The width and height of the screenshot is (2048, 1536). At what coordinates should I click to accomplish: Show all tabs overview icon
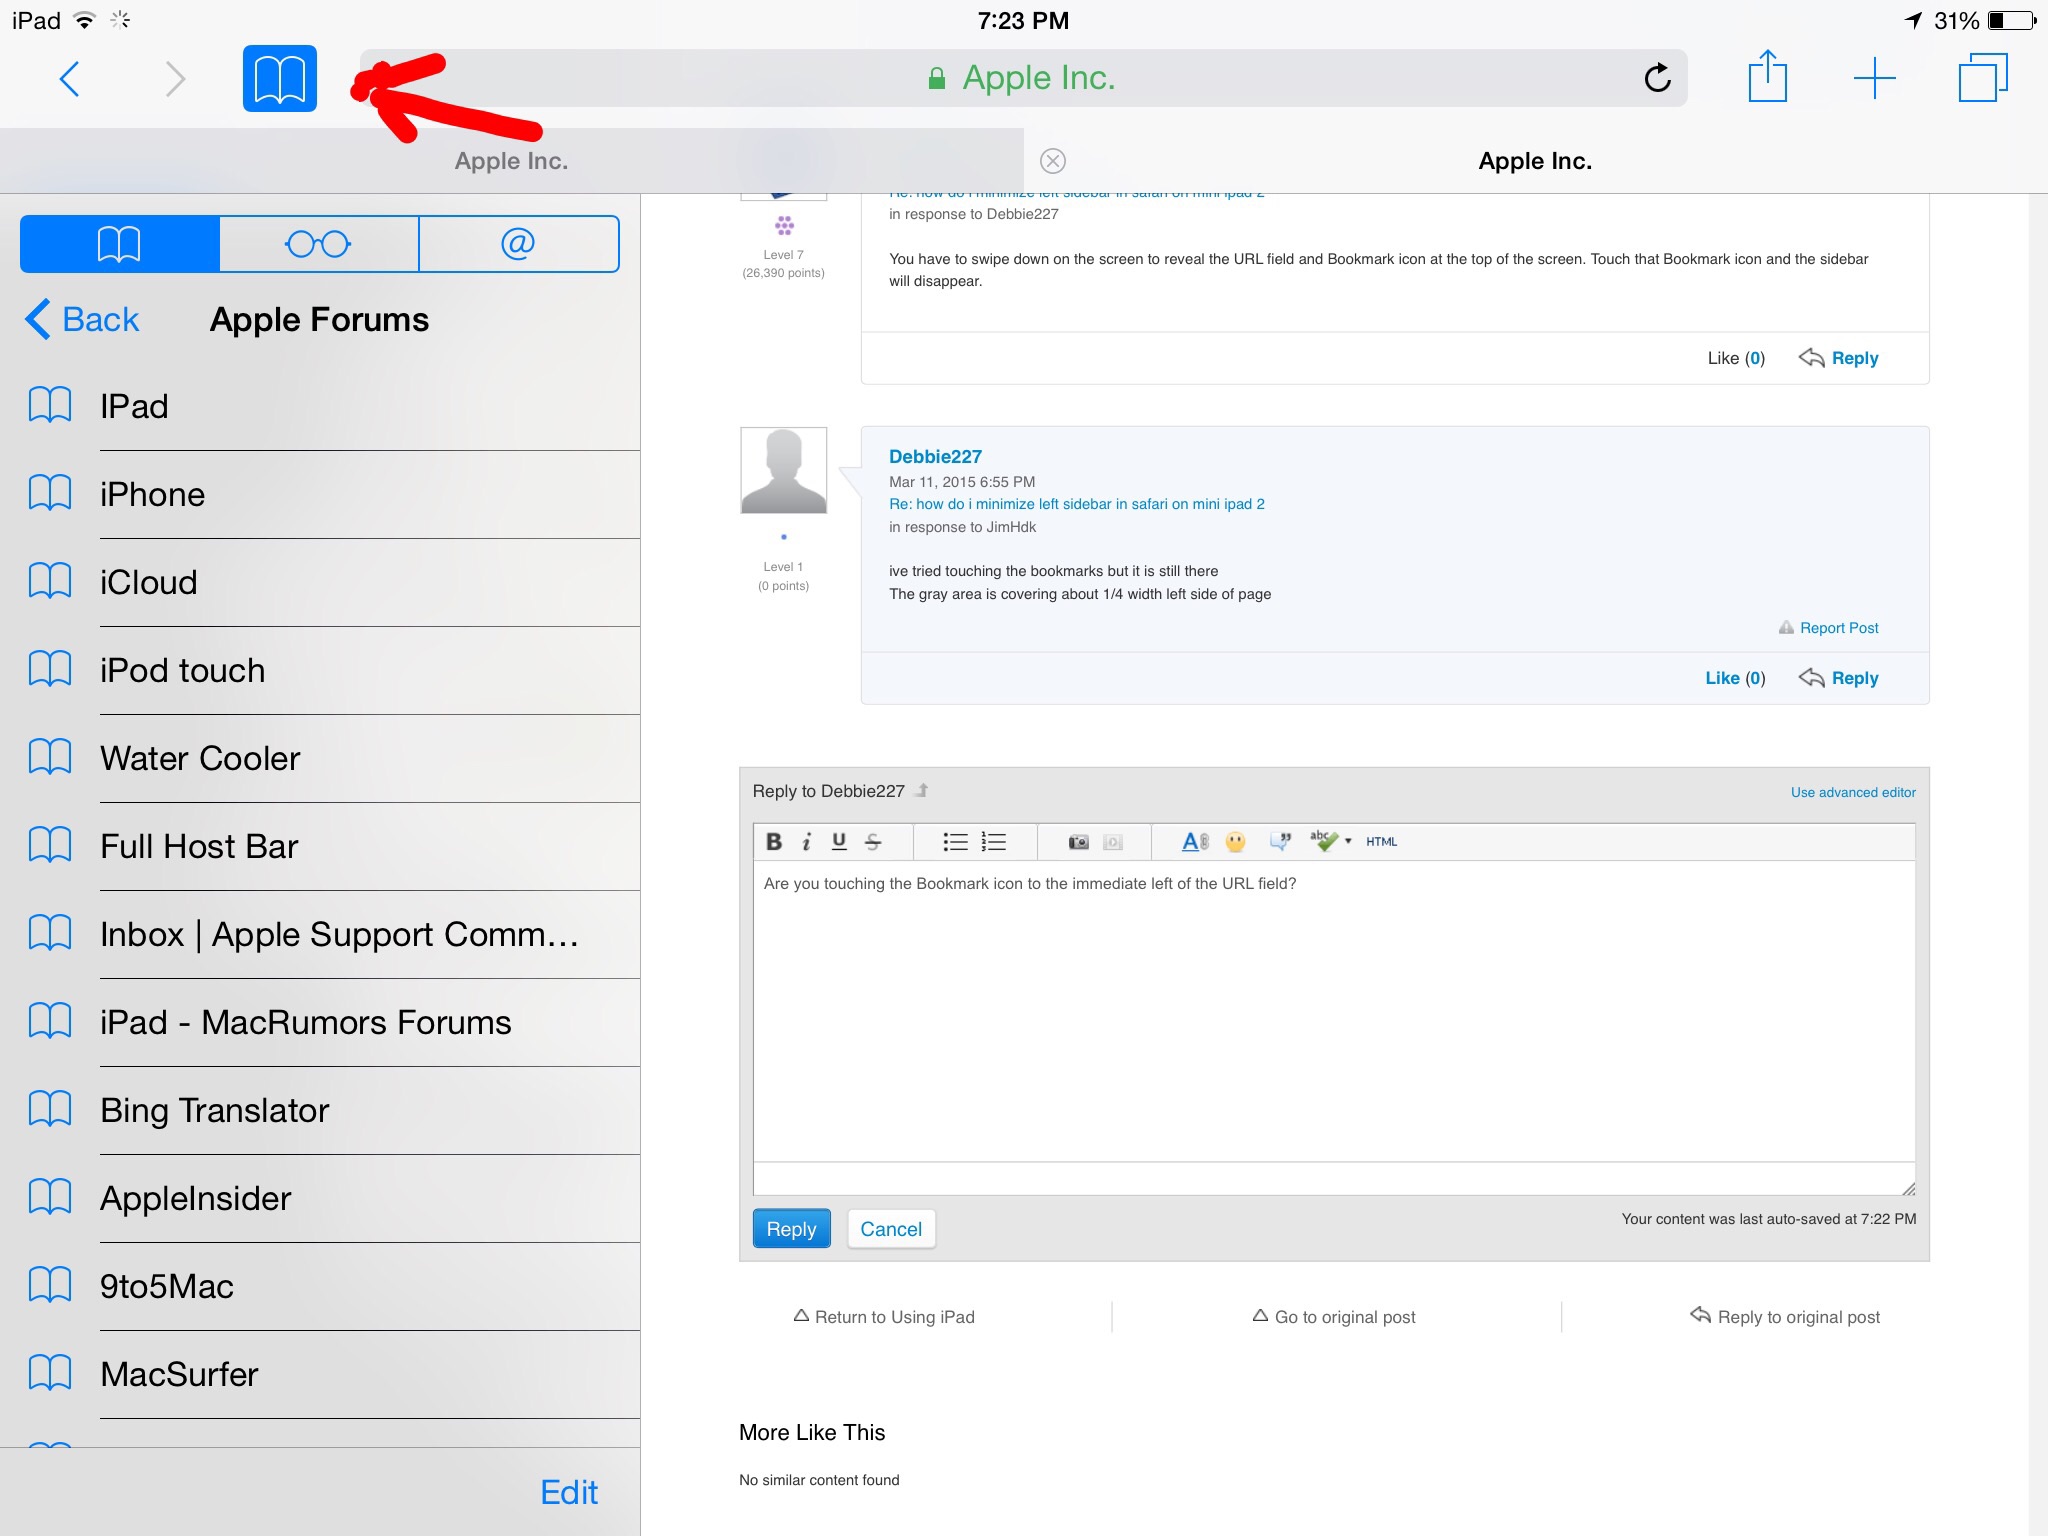[1982, 78]
